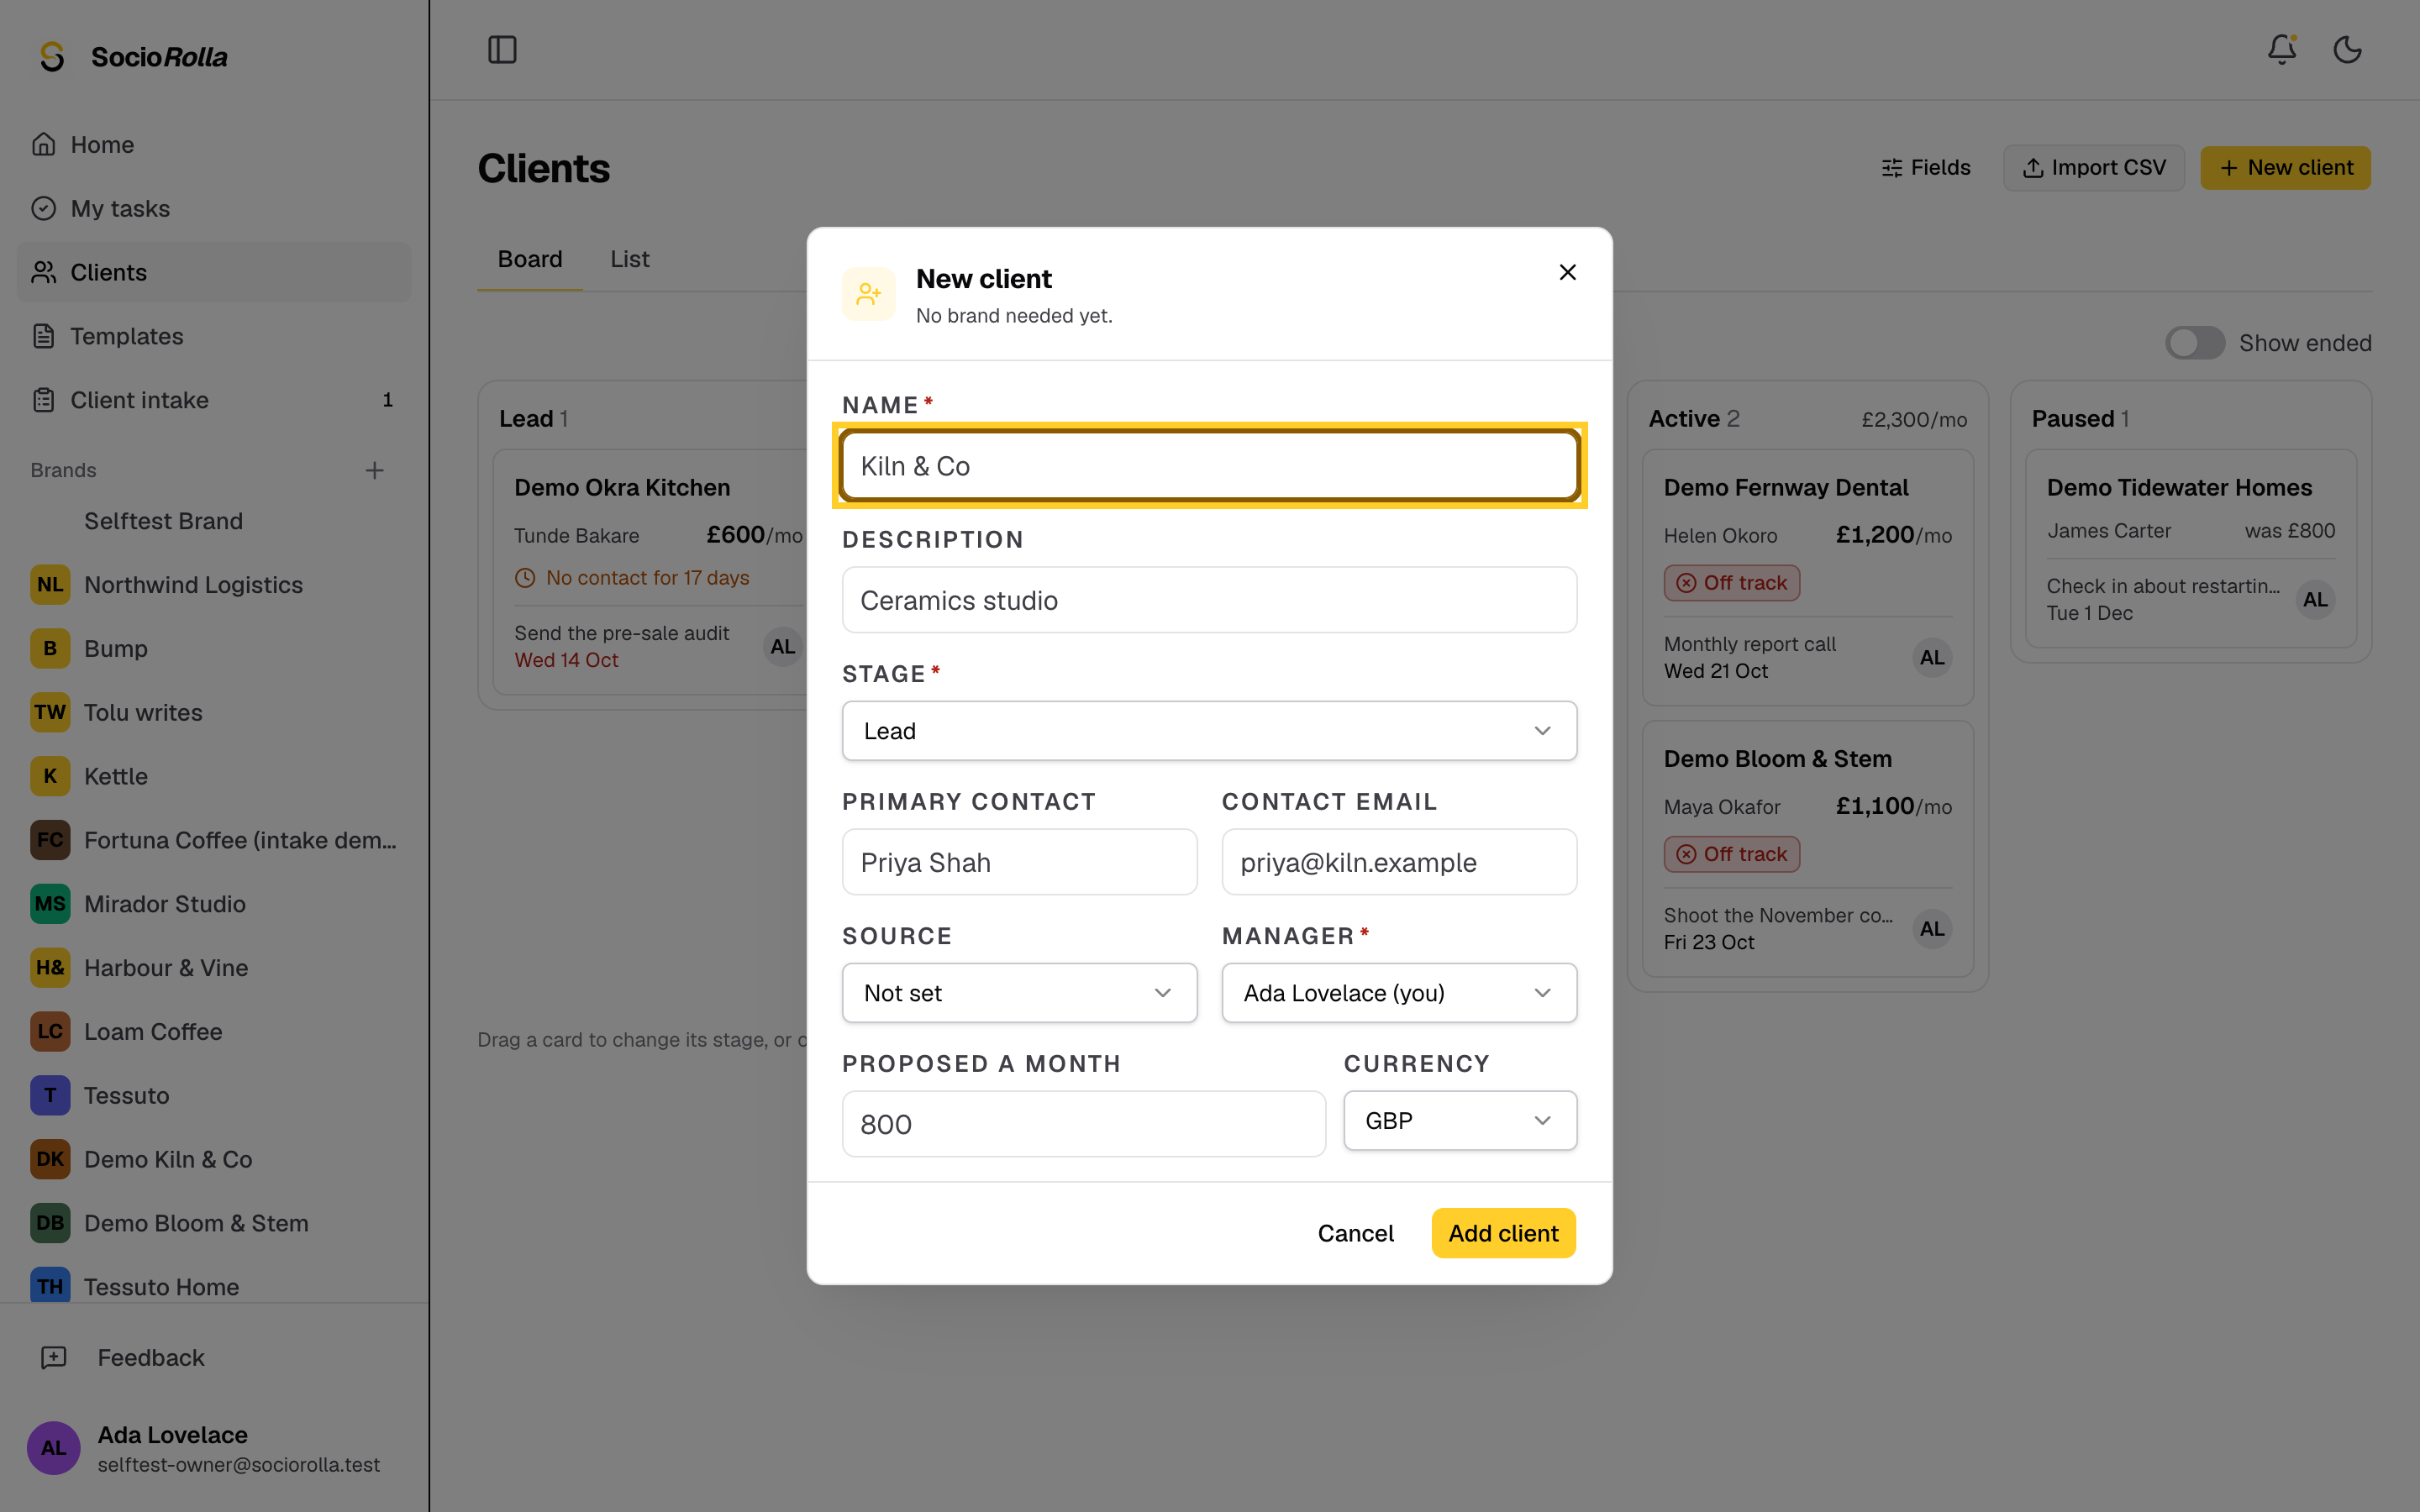Open Templates in sidebar
The image size is (2420, 1512).
pyautogui.click(x=214, y=336)
